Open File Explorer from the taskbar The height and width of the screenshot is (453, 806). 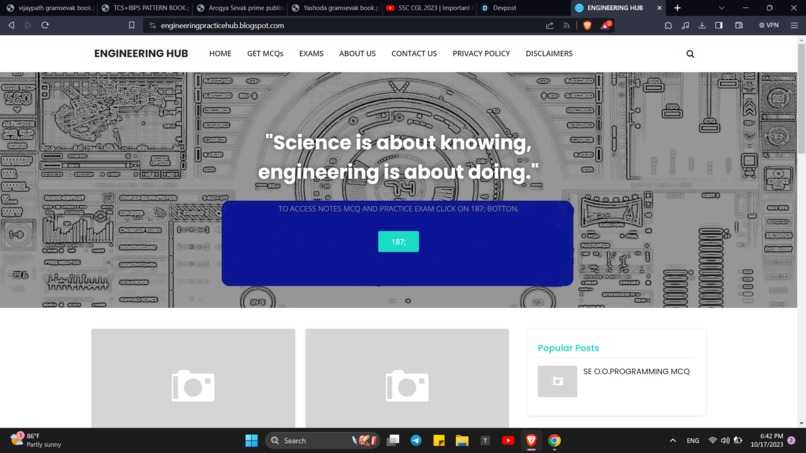coord(462,441)
